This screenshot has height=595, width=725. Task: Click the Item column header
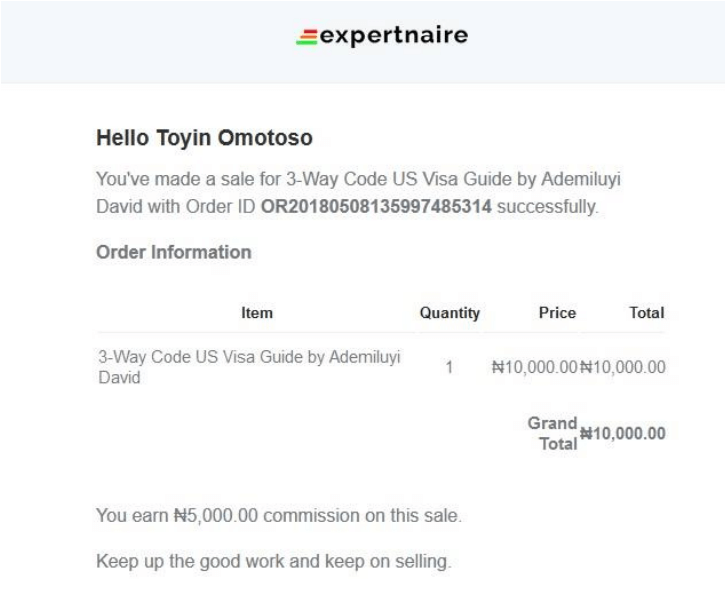(x=257, y=313)
